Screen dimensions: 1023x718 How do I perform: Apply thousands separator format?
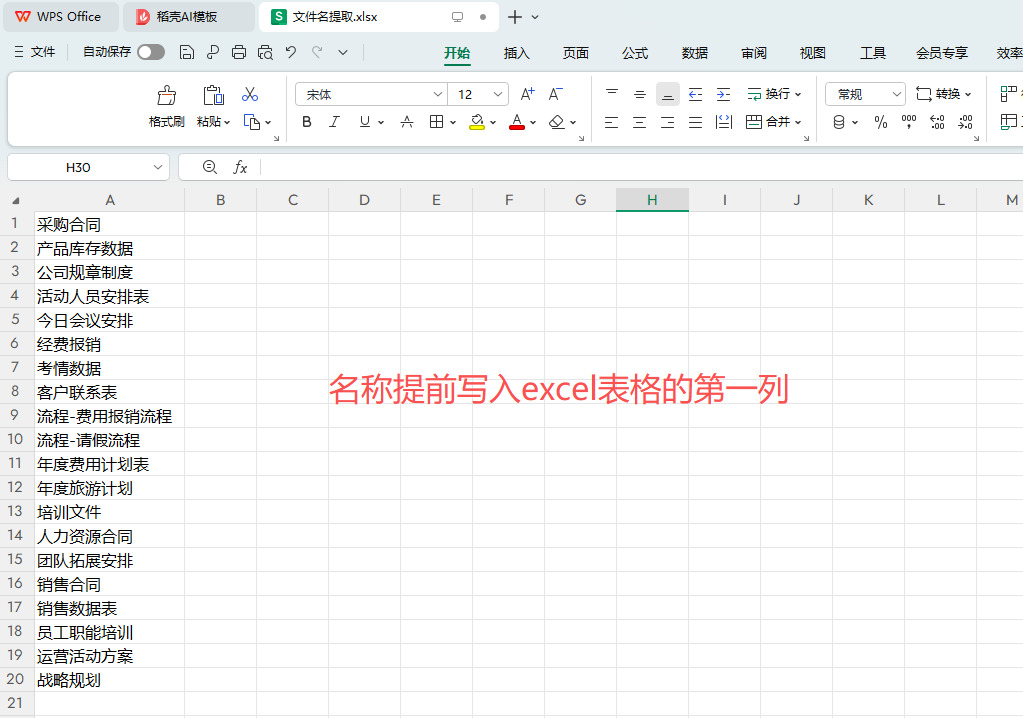pos(909,122)
